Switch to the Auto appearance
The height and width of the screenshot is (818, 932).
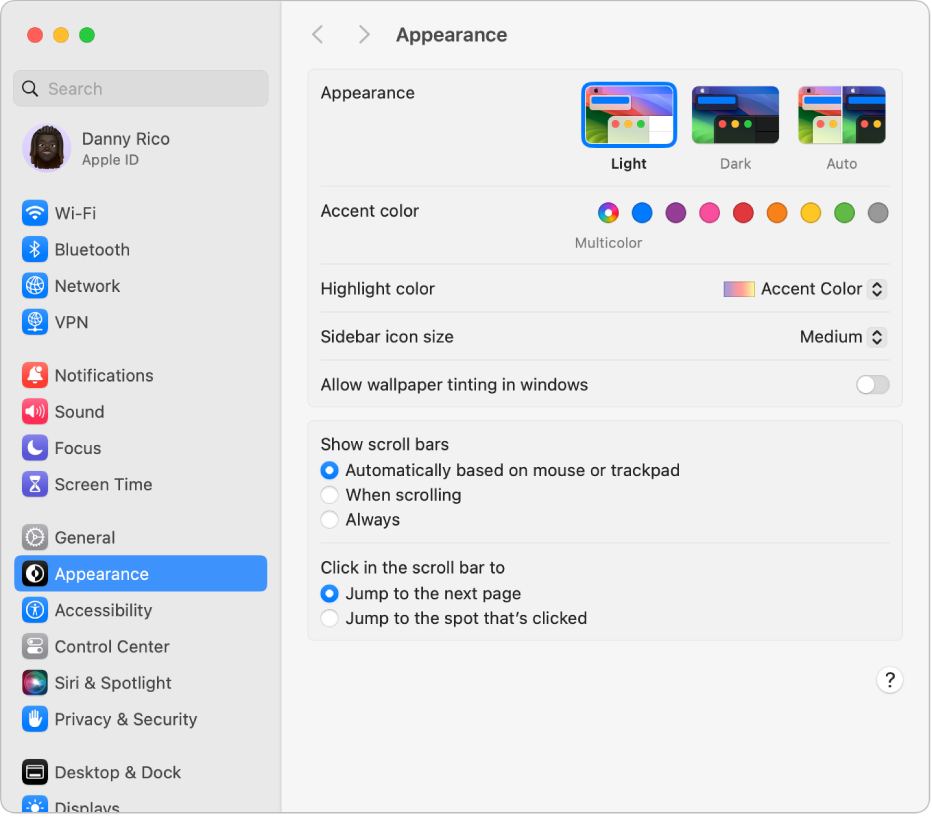pos(841,114)
